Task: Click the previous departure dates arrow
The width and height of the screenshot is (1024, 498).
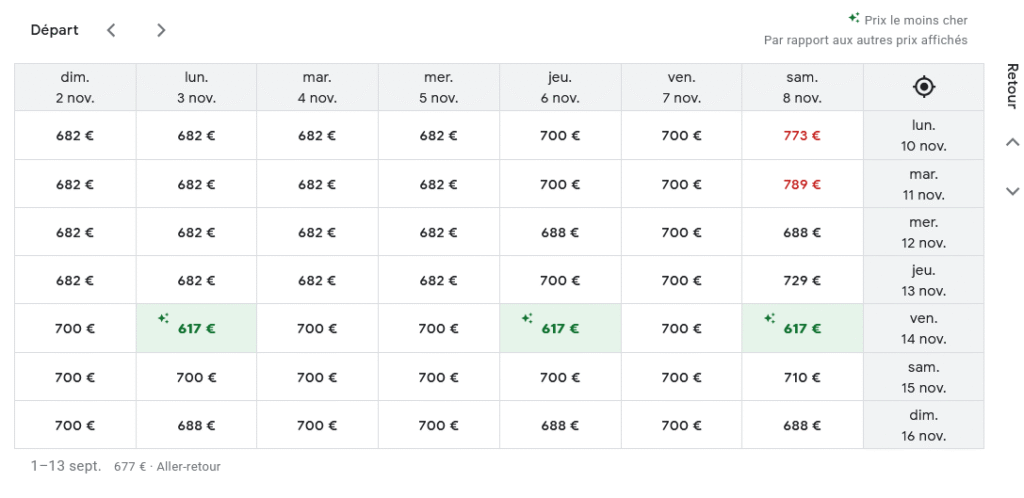Action: (x=112, y=30)
